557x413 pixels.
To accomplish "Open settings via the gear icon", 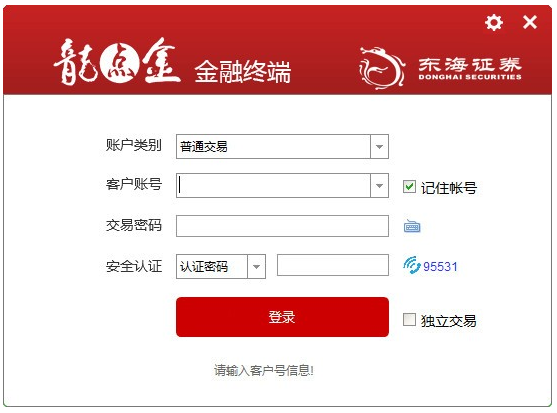I will pos(494,22).
